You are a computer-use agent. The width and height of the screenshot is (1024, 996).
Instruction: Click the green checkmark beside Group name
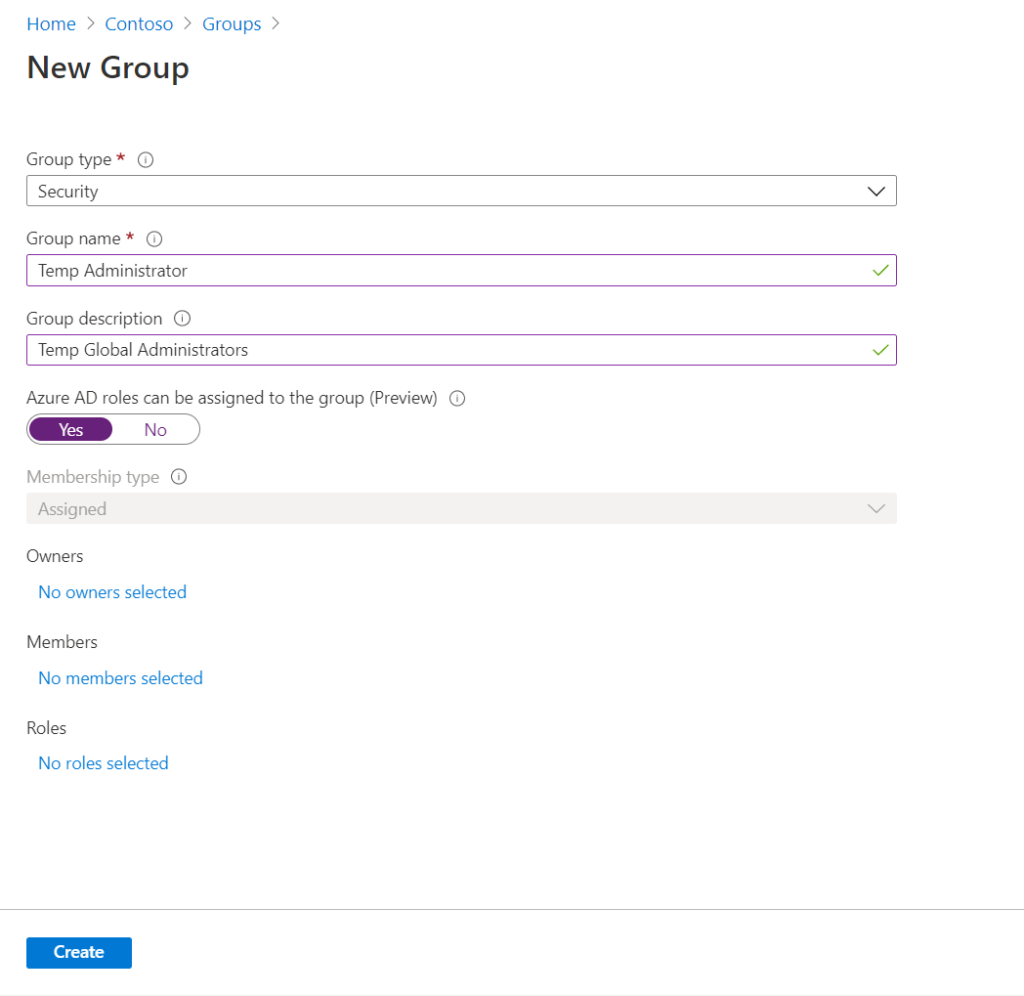879,270
